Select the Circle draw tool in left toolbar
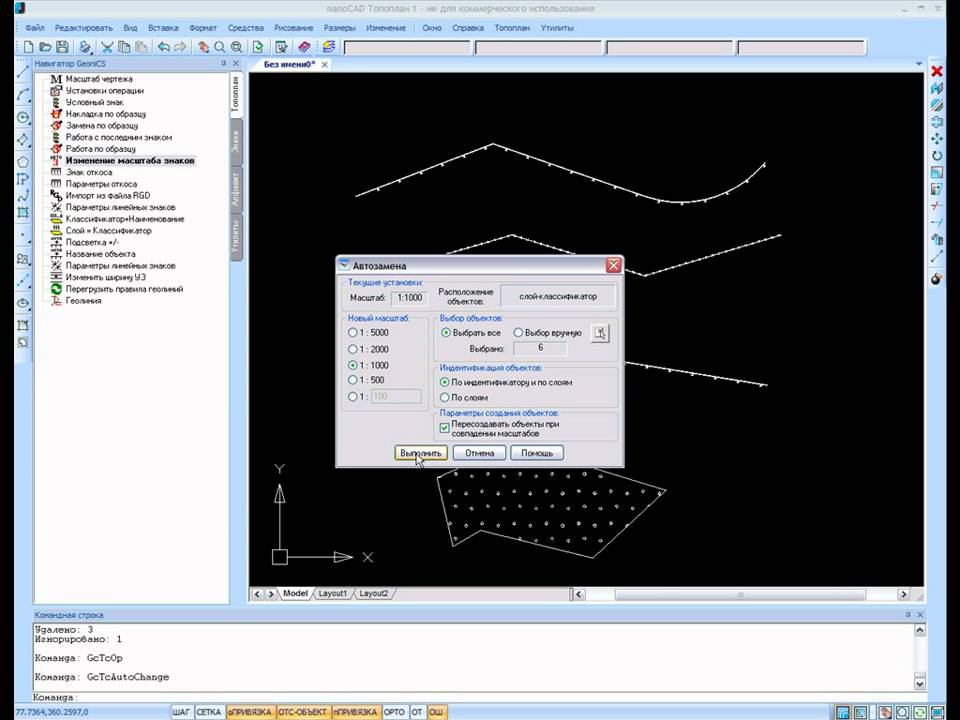This screenshot has height=720, width=960. pos(23,118)
